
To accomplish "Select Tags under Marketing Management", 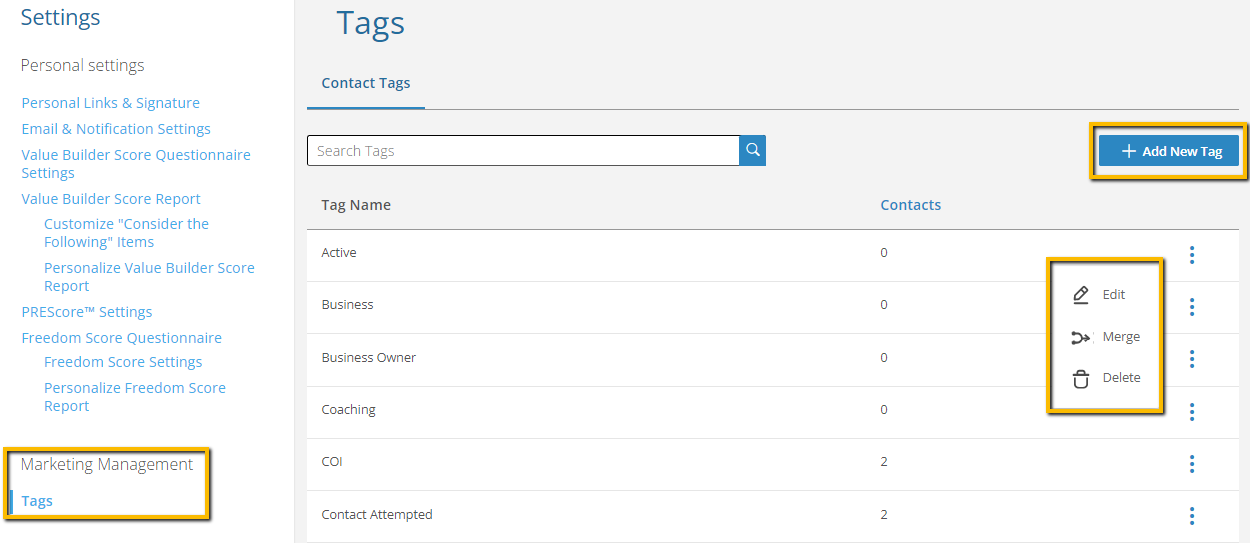I will click(x=37, y=501).
